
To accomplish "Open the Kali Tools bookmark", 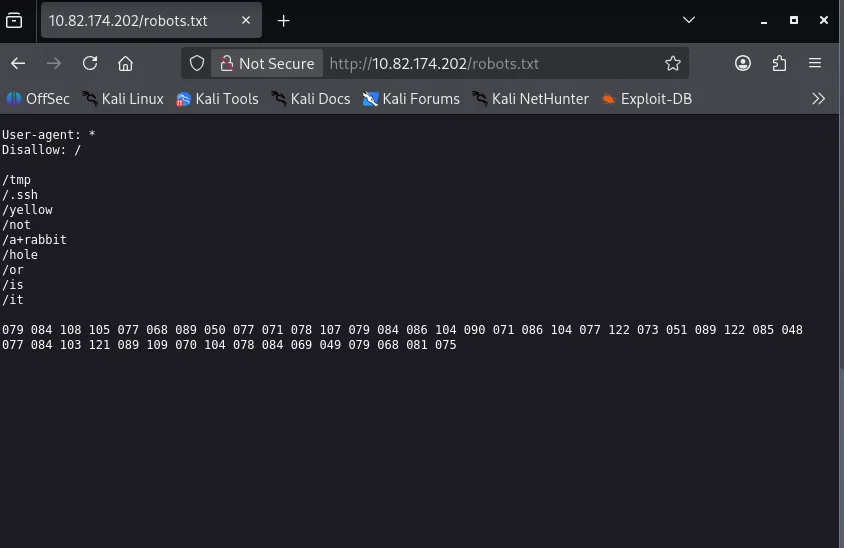I will point(217,98).
